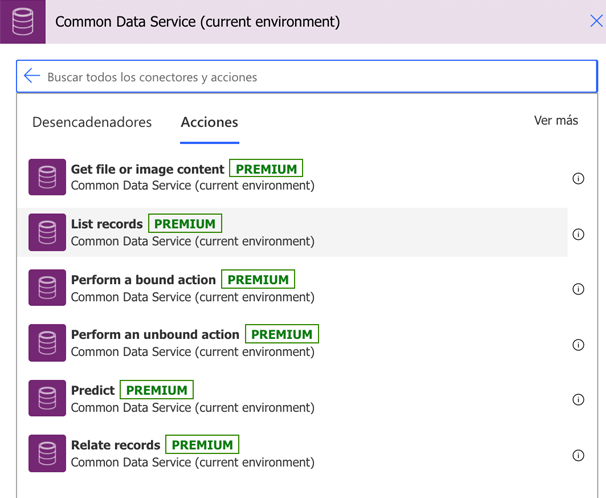Click the Common Data Service connector header icon

point(22,22)
